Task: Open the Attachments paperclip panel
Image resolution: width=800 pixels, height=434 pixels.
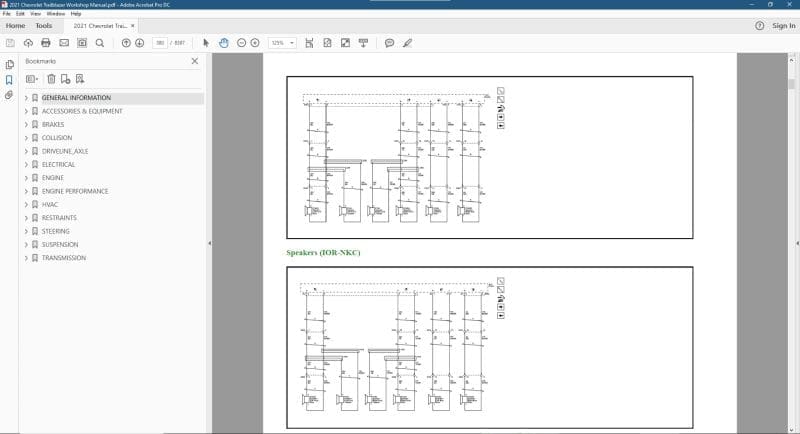Action: [9, 95]
